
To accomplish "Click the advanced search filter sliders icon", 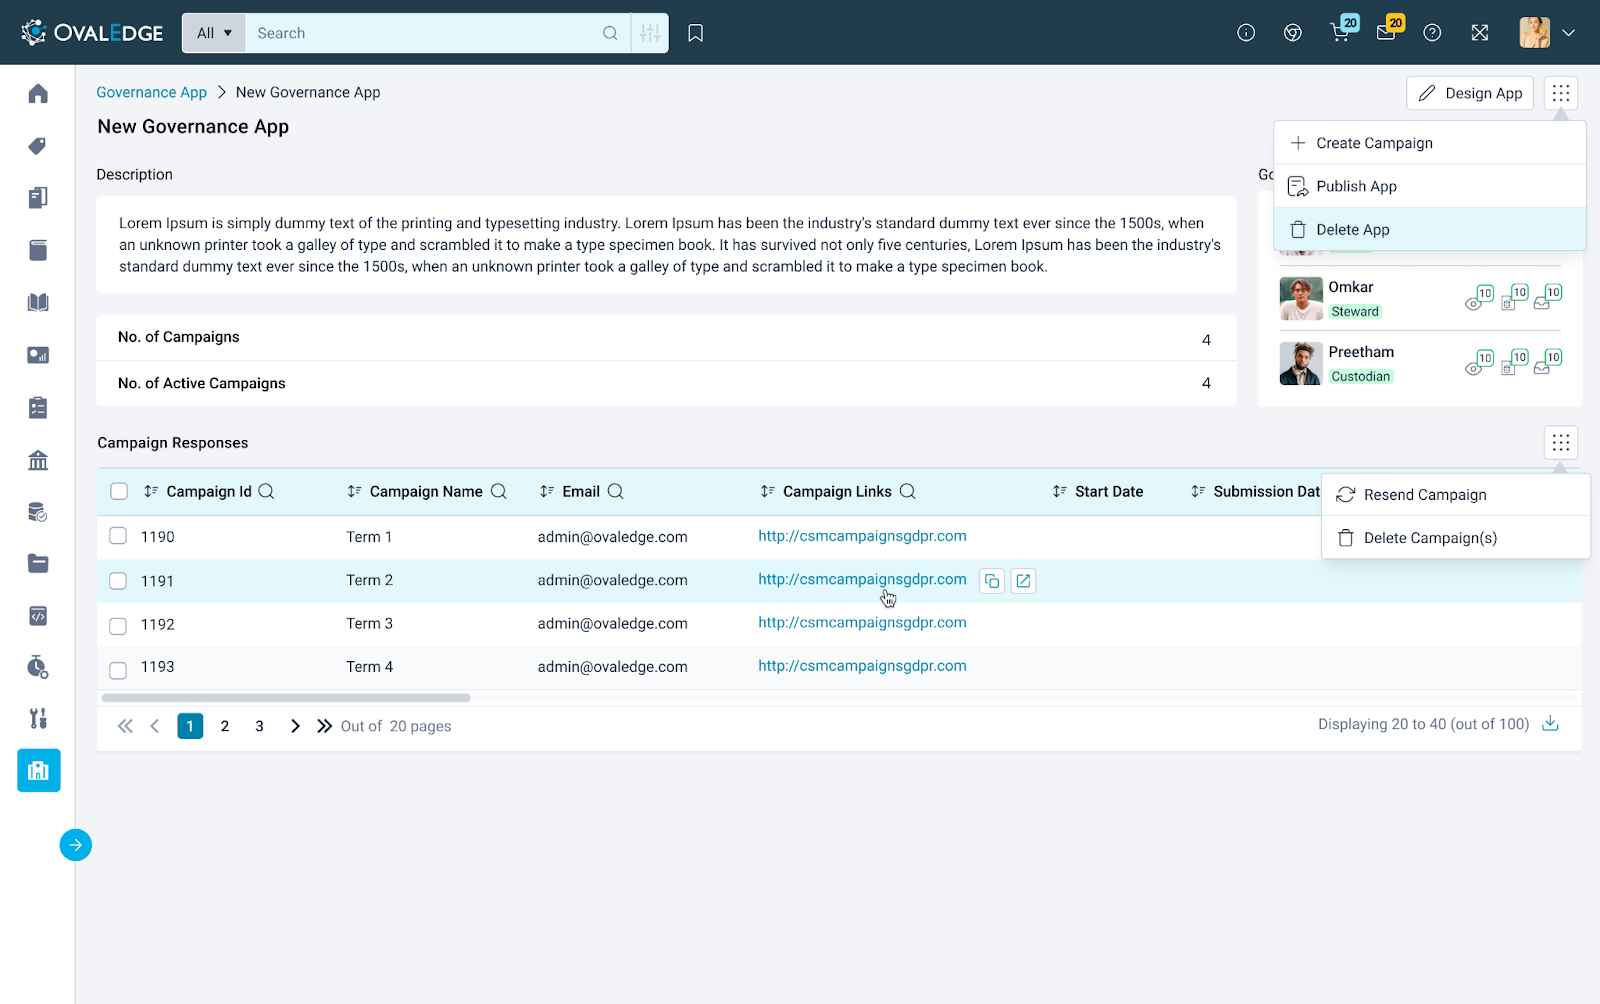I will [x=650, y=33].
